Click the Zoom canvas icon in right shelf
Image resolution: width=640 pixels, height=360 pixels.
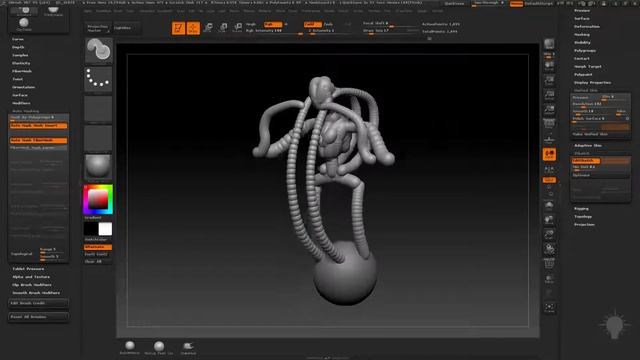[x=549, y=81]
